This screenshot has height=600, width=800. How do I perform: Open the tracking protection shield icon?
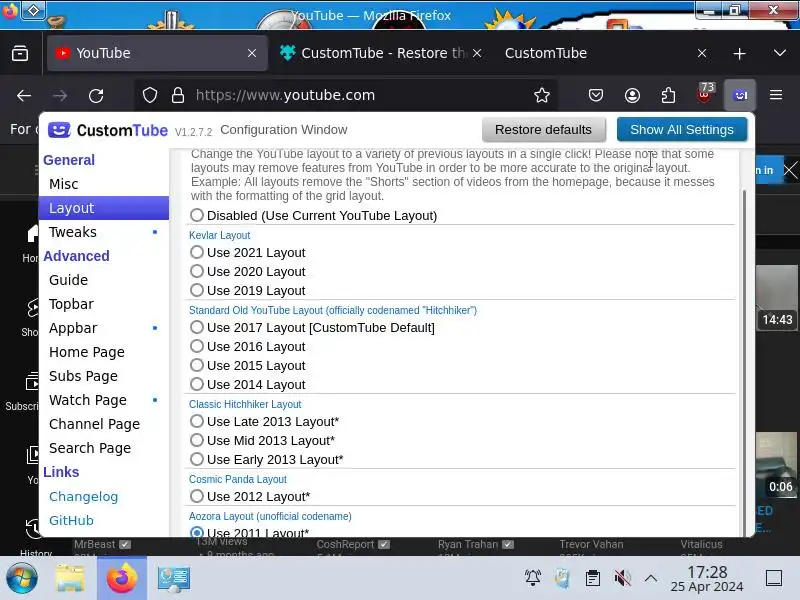click(x=149, y=95)
